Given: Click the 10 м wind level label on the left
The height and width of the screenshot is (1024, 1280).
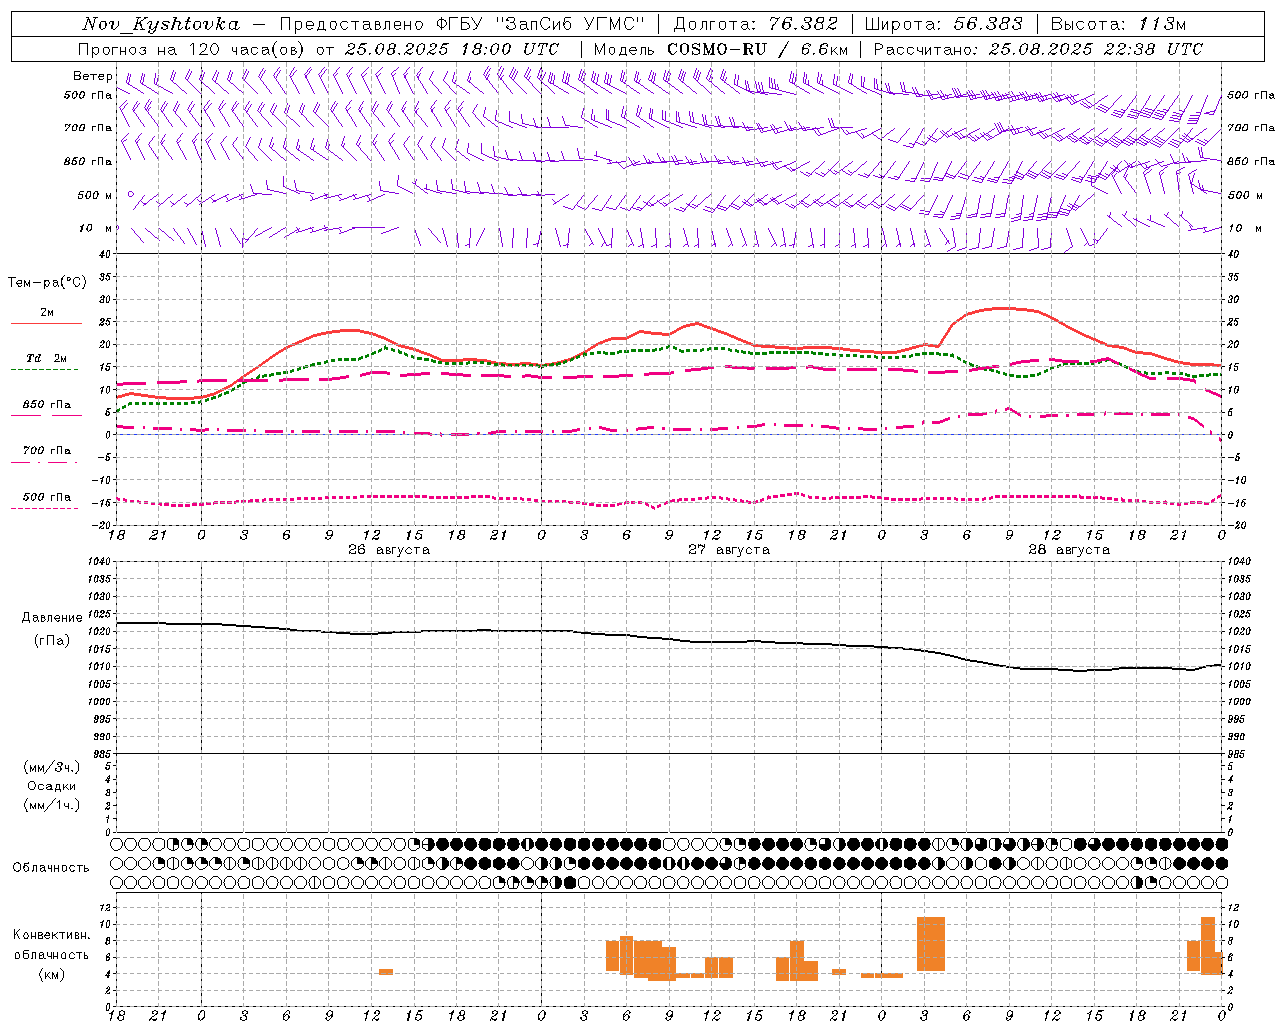Looking at the screenshot, I should [96, 229].
